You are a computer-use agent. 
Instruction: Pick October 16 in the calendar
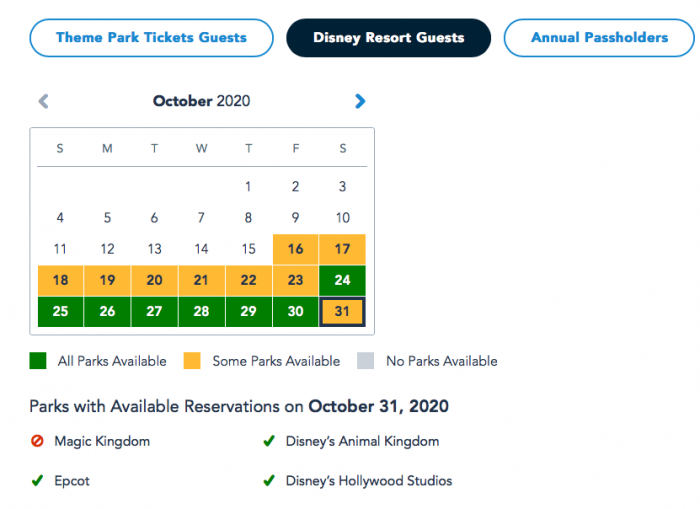(295, 249)
